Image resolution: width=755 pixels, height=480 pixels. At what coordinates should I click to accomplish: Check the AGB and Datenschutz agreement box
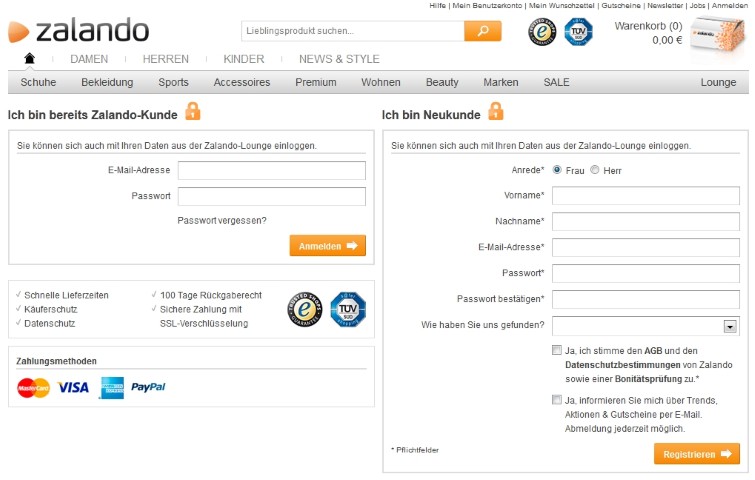[x=557, y=350]
